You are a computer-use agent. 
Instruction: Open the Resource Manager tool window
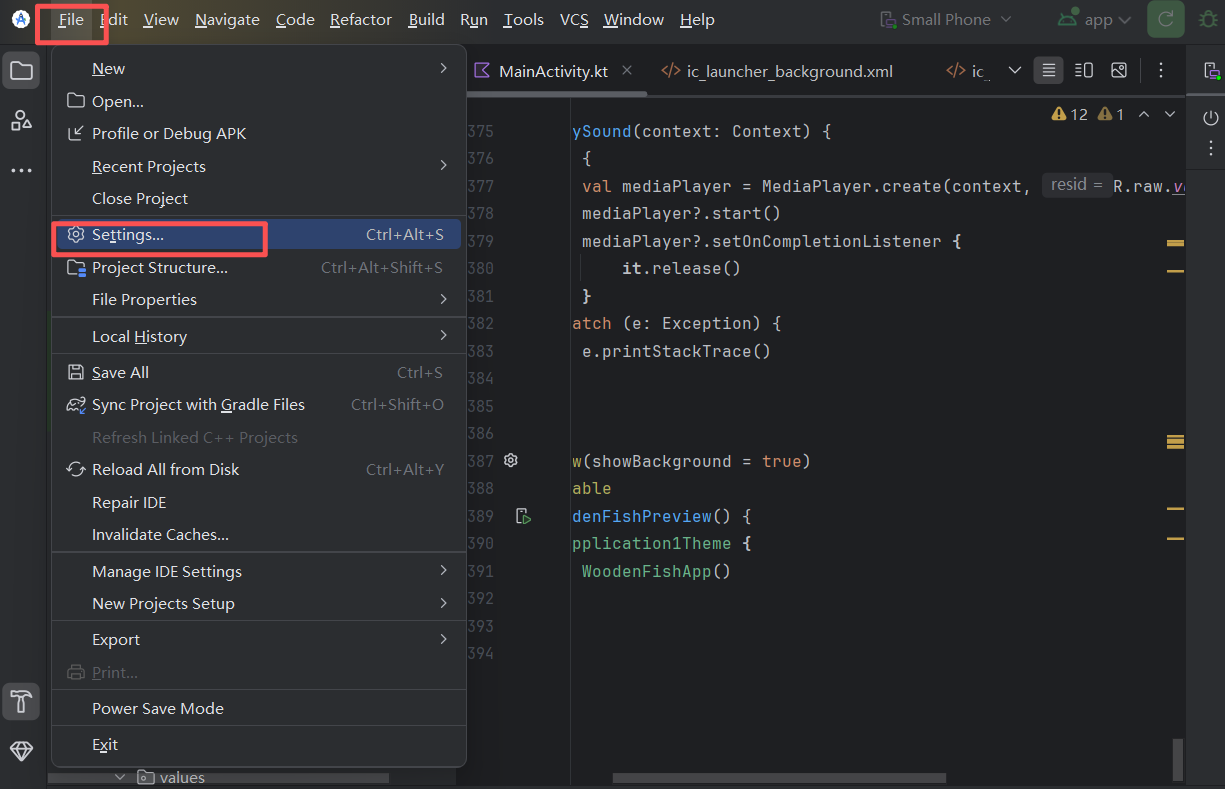(x=21, y=121)
